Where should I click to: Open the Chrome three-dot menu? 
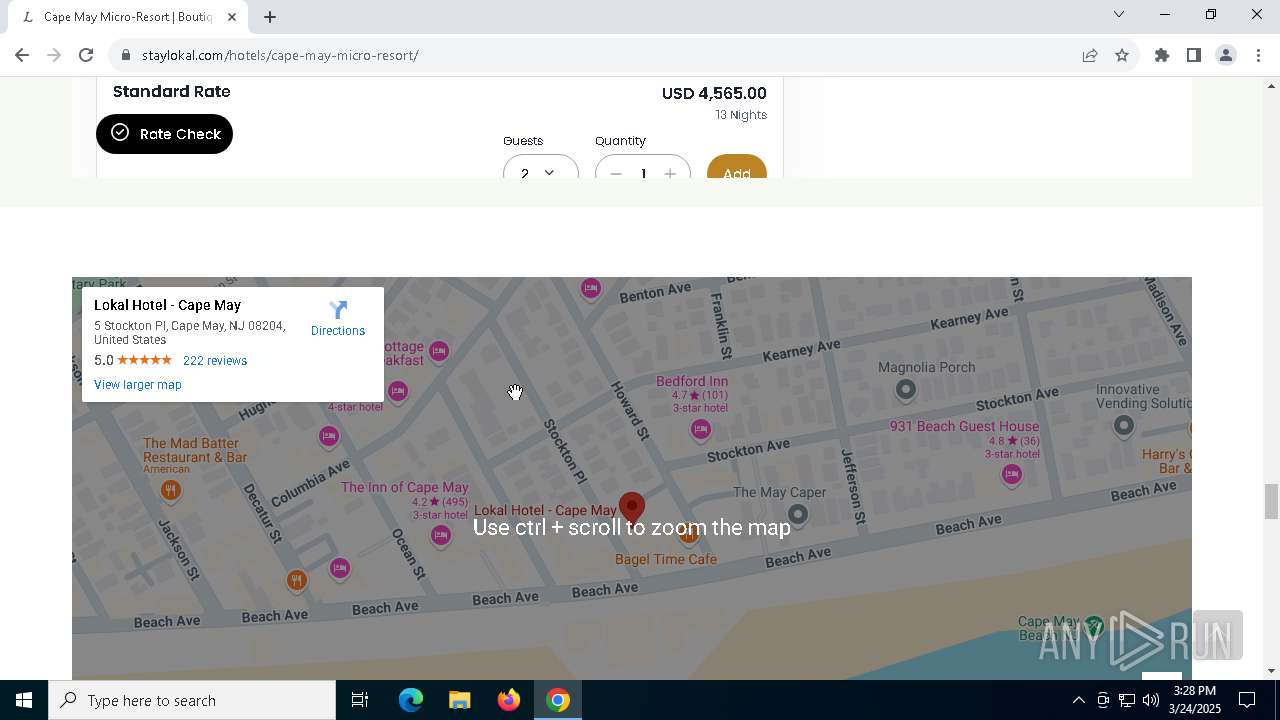point(1258,55)
